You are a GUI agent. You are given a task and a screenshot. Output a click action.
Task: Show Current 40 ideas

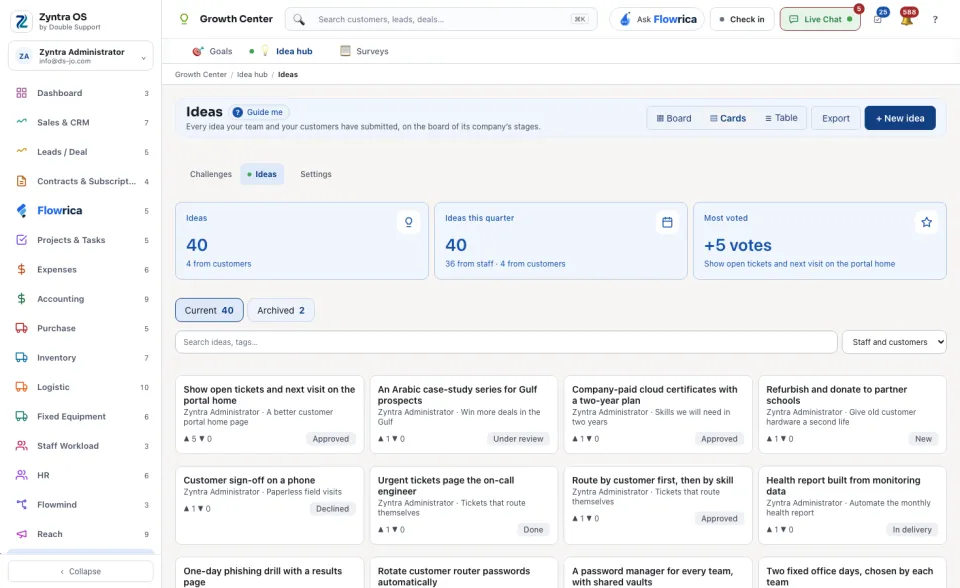209,311
